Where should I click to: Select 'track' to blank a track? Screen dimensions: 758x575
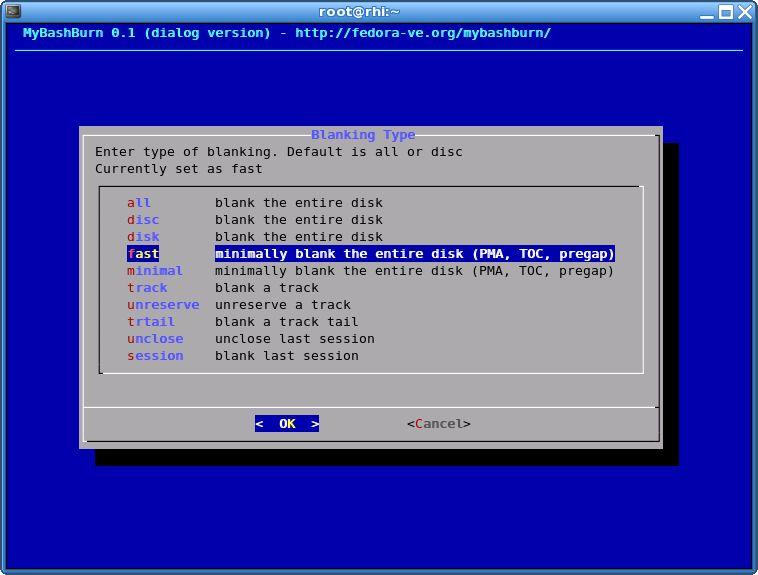click(x=147, y=288)
